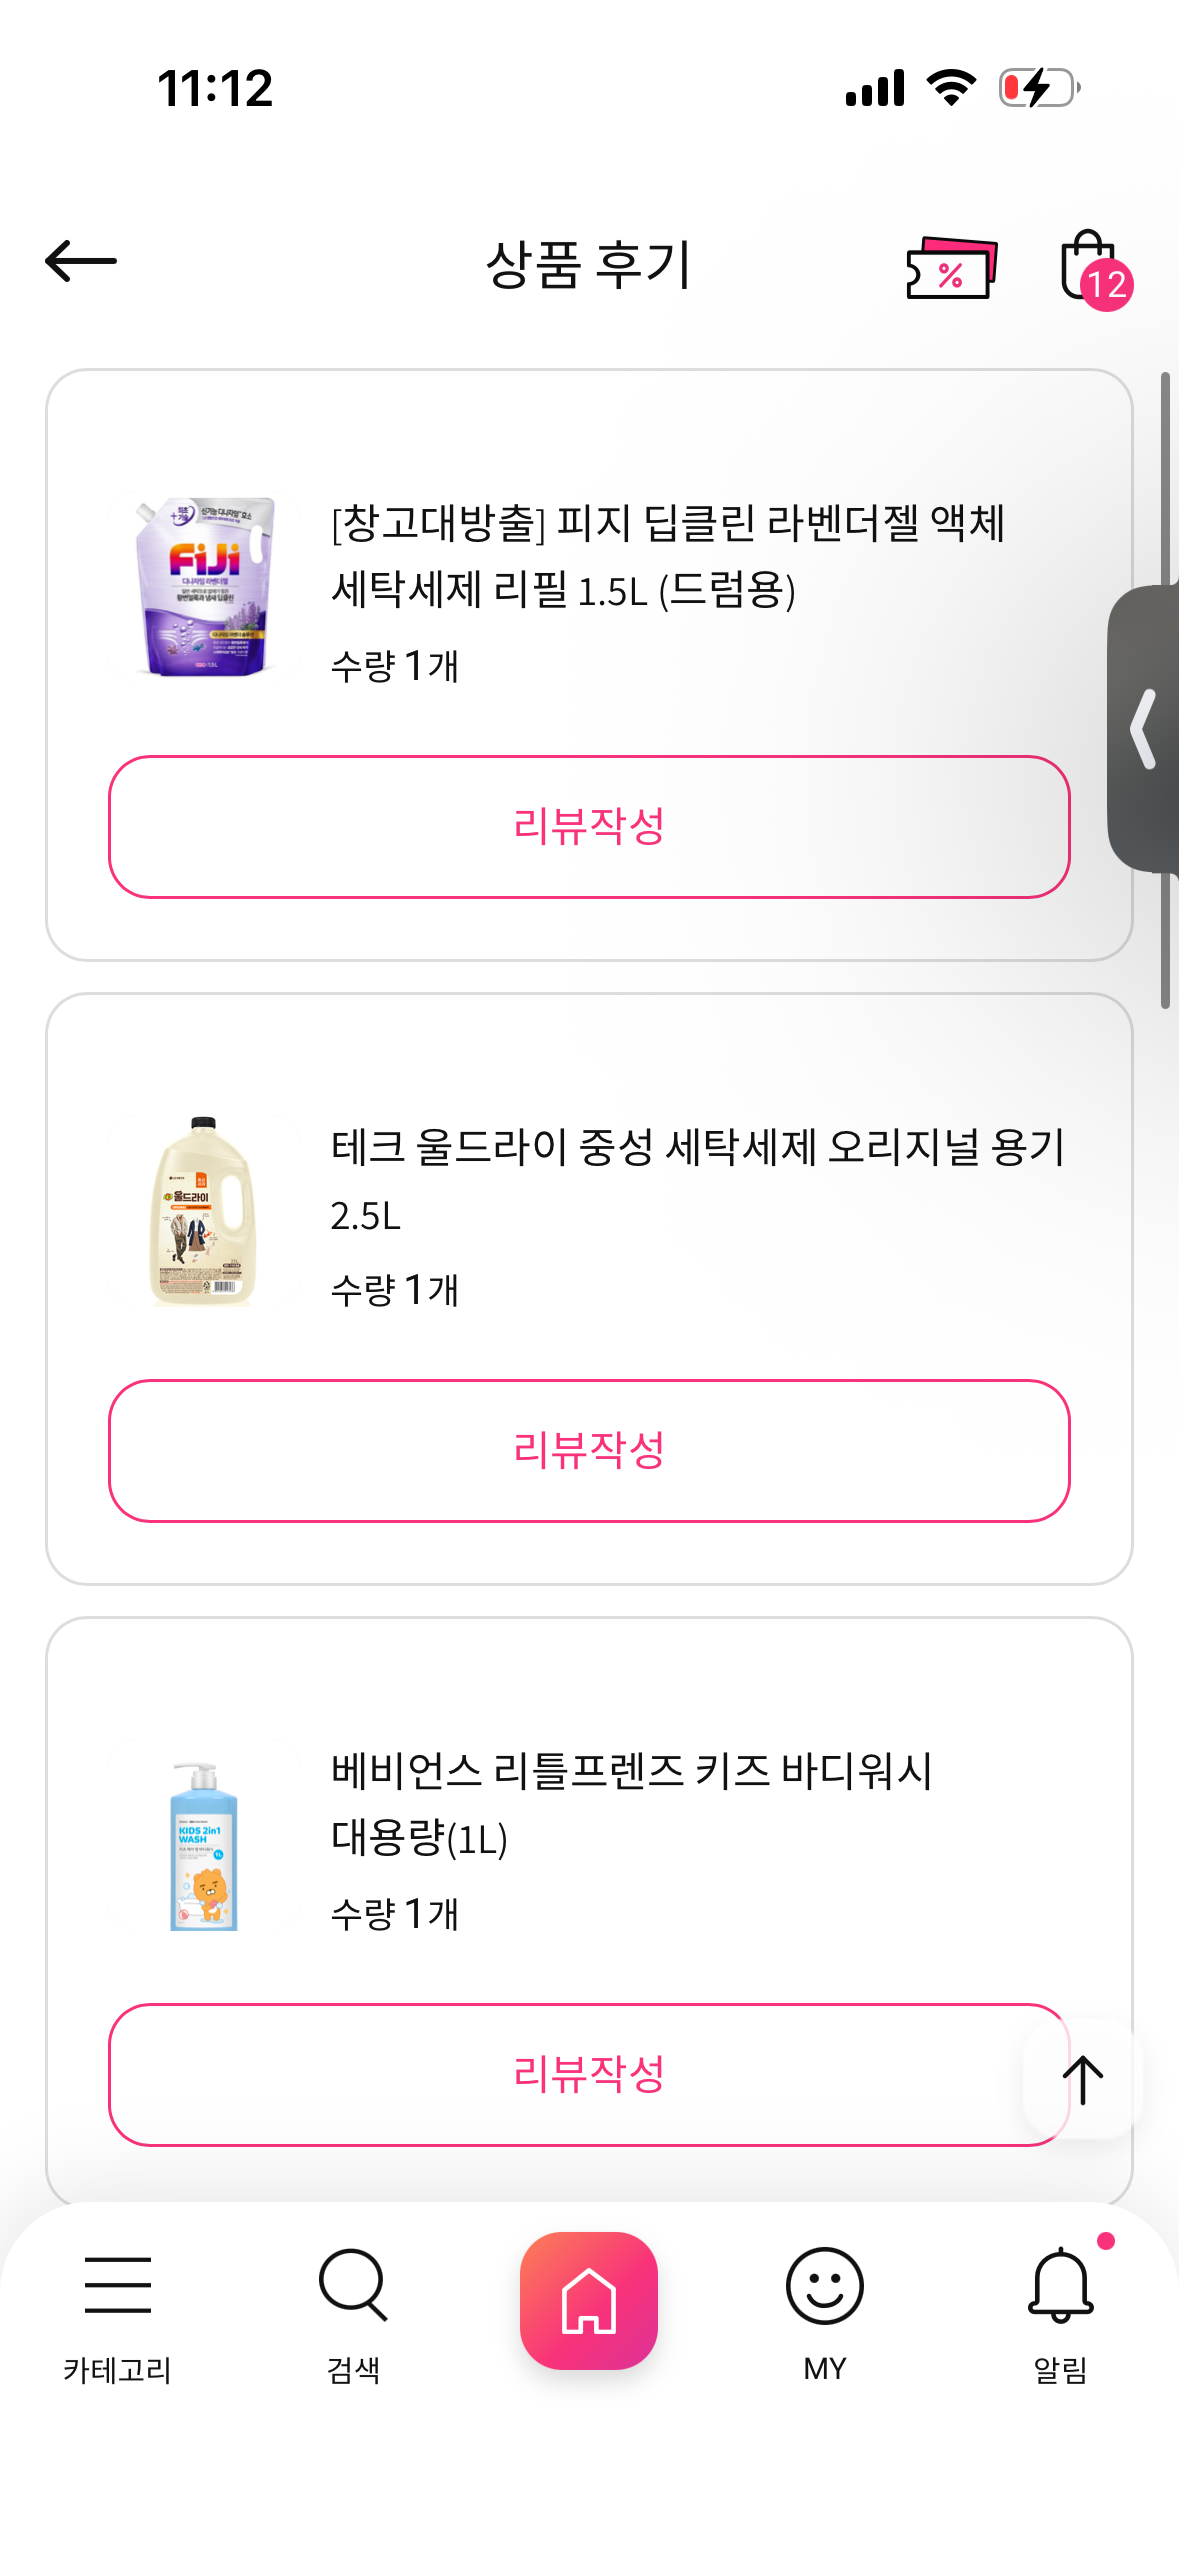The width and height of the screenshot is (1179, 2556).
Task: Open shopping bag with 12 items
Action: pos(1092,267)
